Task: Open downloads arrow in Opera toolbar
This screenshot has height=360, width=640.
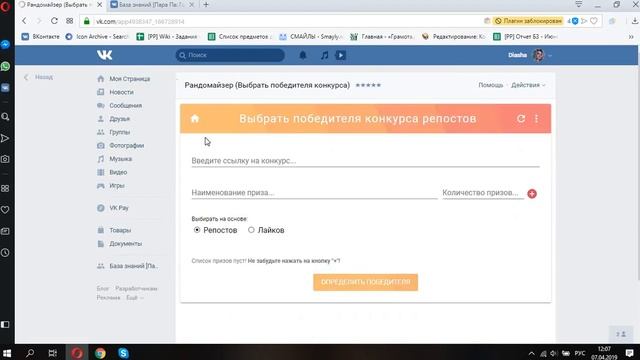Action: [x=635, y=21]
